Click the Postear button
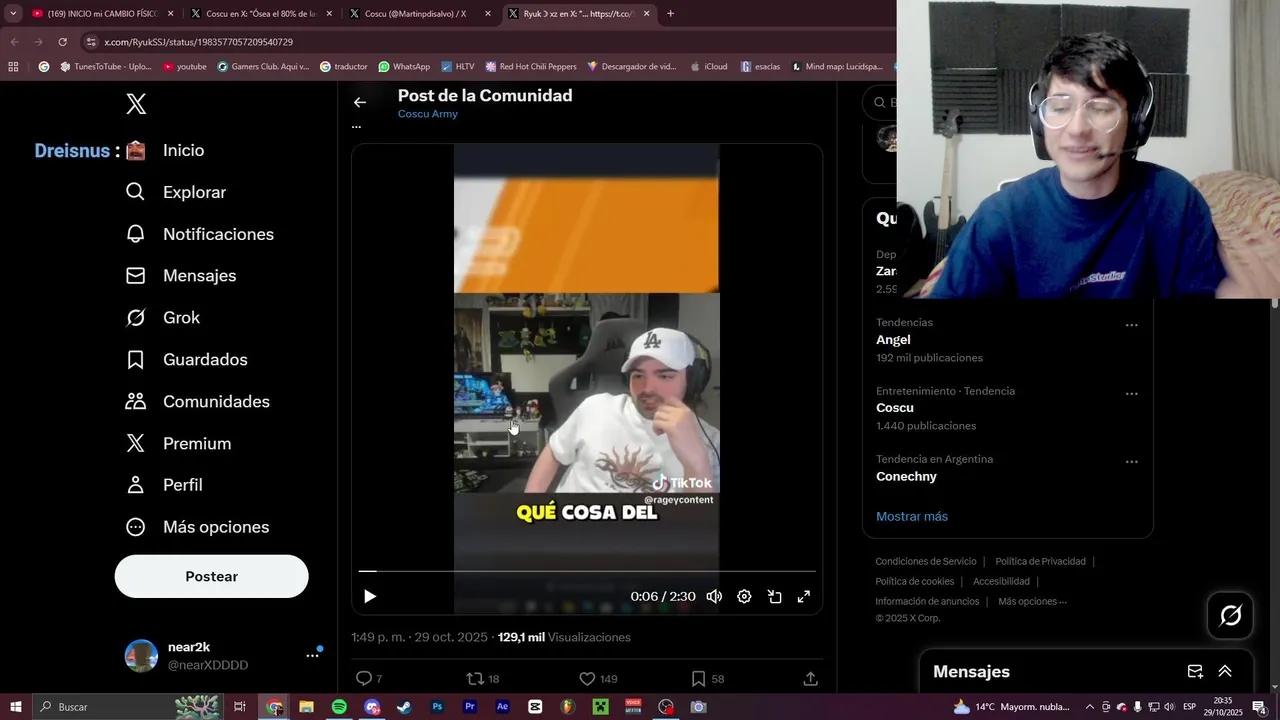Image resolution: width=1280 pixels, height=720 pixels. 211,576
